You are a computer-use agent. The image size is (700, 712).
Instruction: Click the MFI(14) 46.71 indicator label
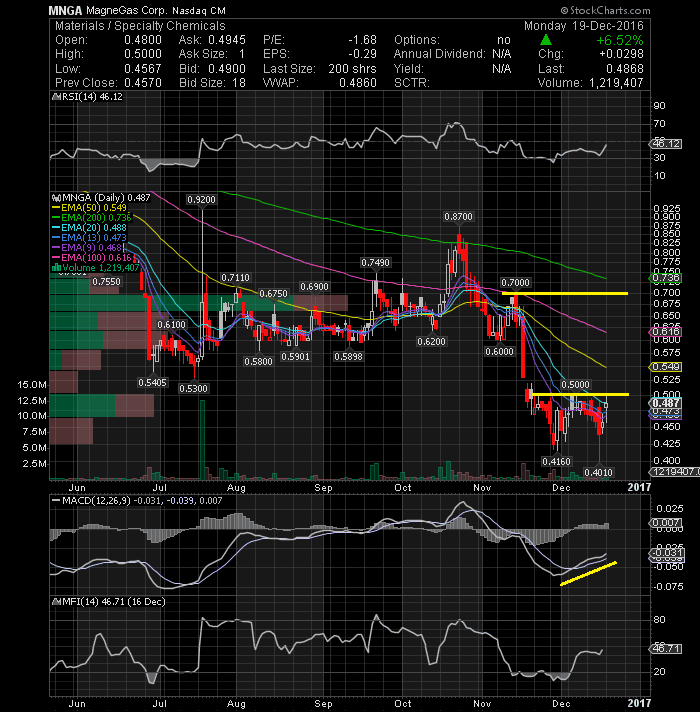tap(109, 602)
